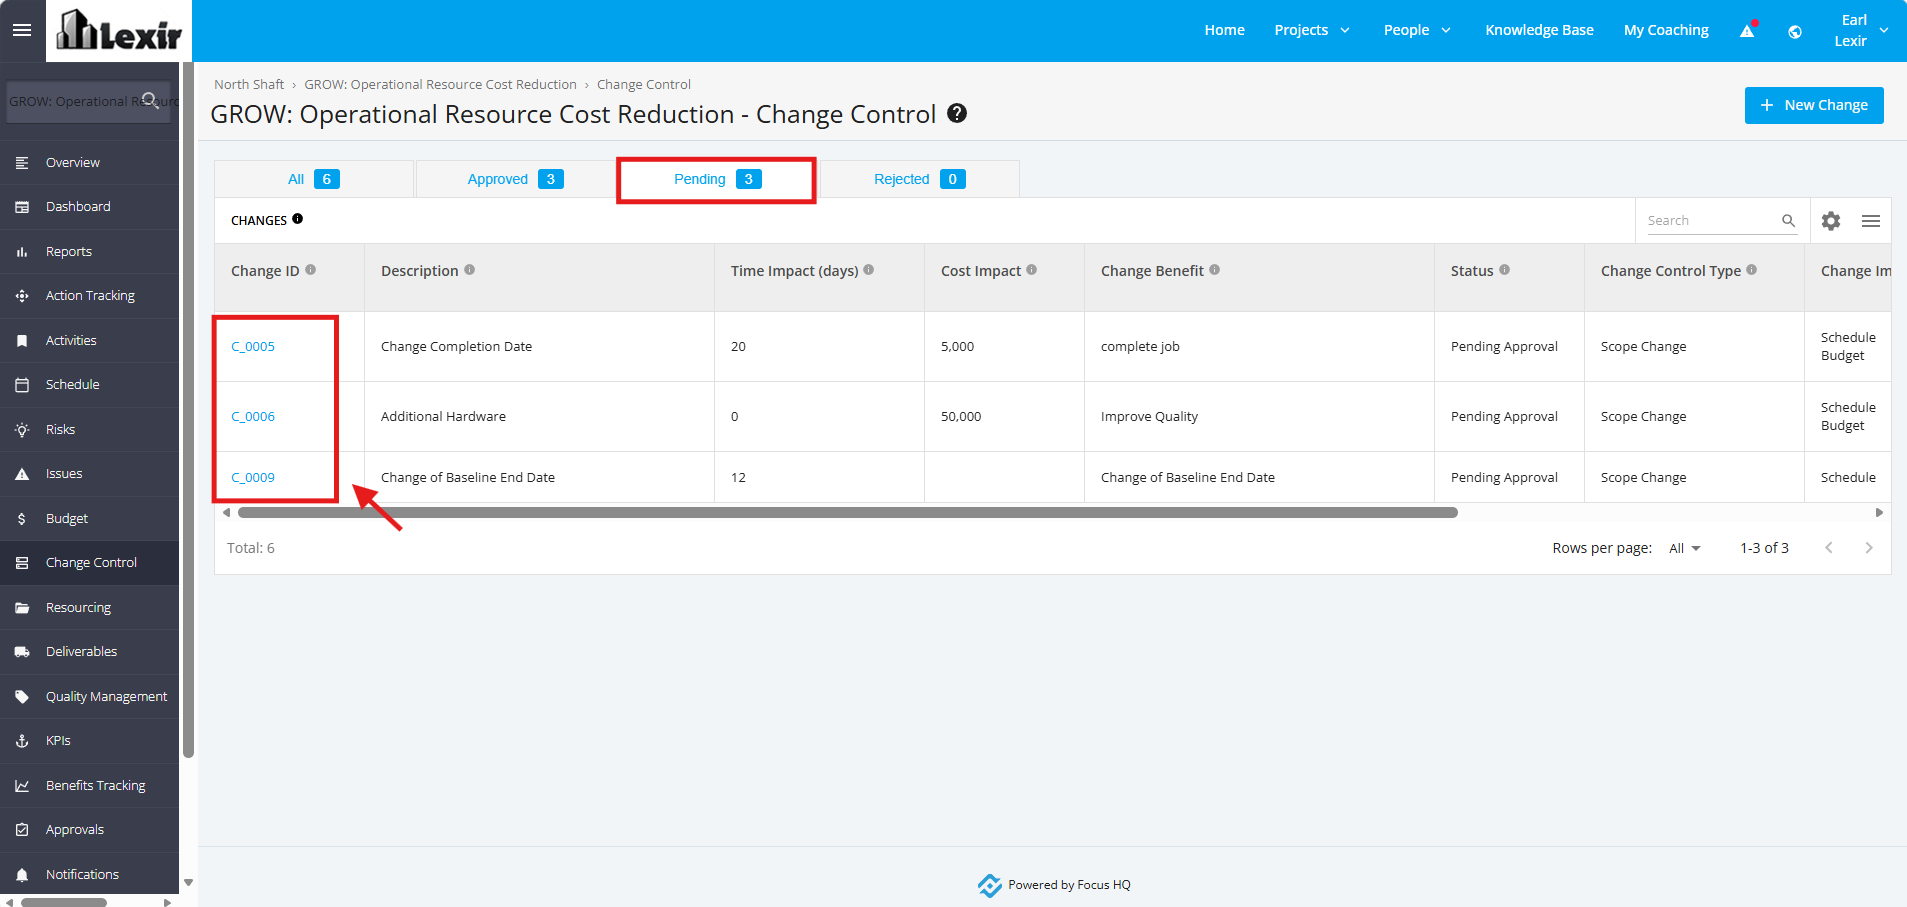1907x907 pixels.
Task: Open the hamburger menu icon
Action: tap(22, 30)
